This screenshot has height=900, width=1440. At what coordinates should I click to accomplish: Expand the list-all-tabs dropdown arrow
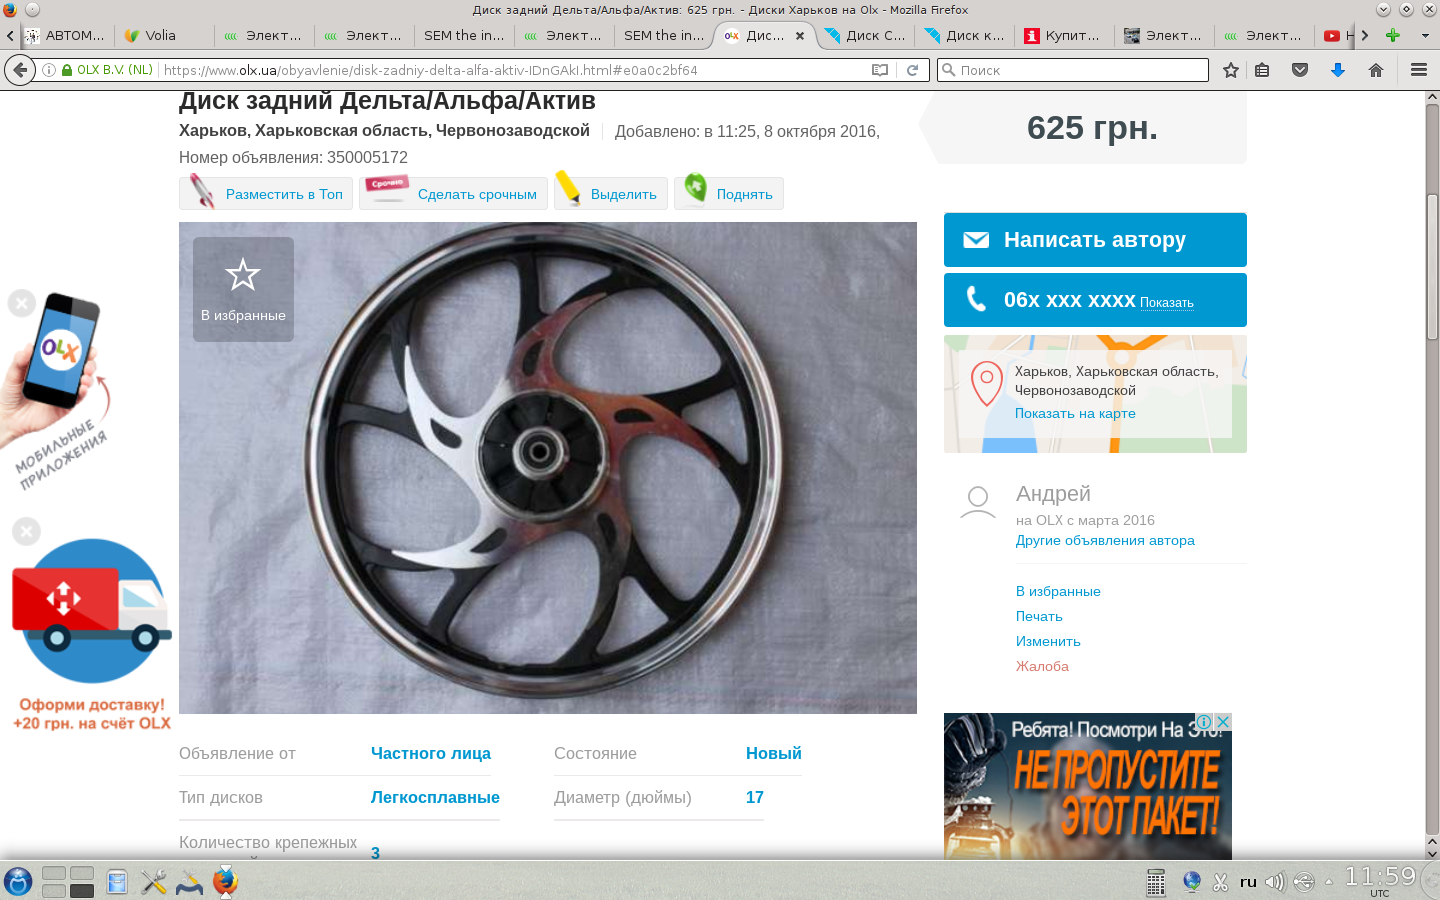click(1425, 35)
